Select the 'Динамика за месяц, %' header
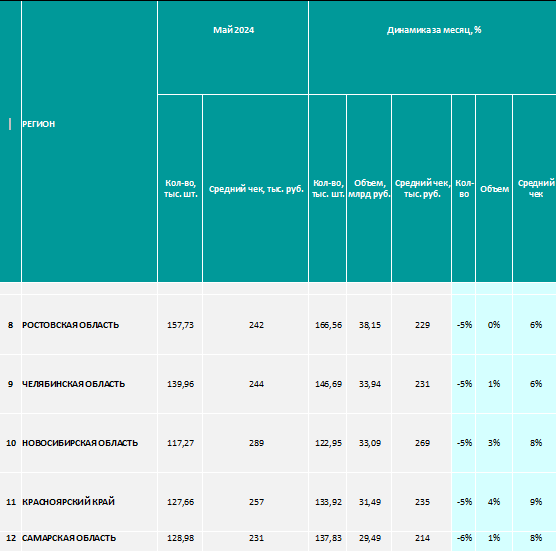The height and width of the screenshot is (551, 556). tap(432, 48)
